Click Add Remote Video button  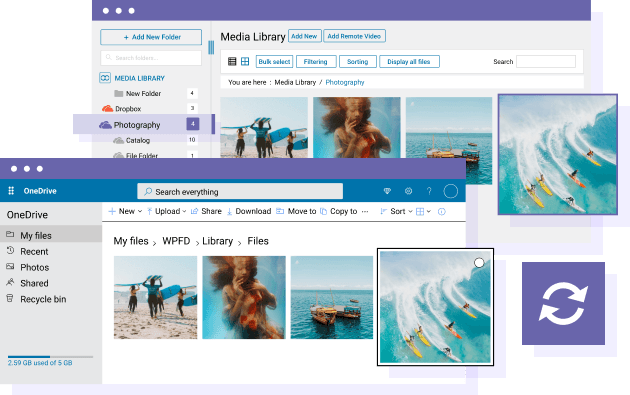click(x=354, y=36)
